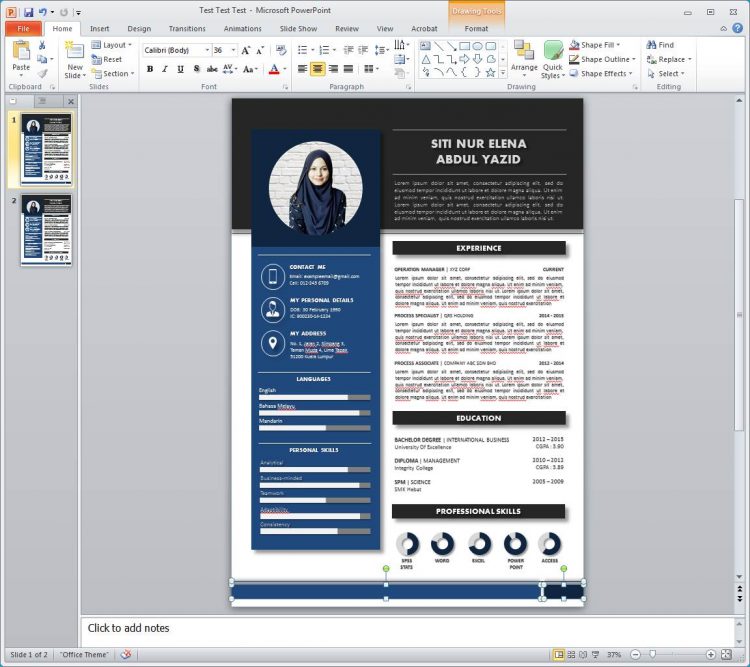Image resolution: width=750 pixels, height=667 pixels.
Task: Switch to Slide Sorter view in status bar
Action: coord(571,655)
